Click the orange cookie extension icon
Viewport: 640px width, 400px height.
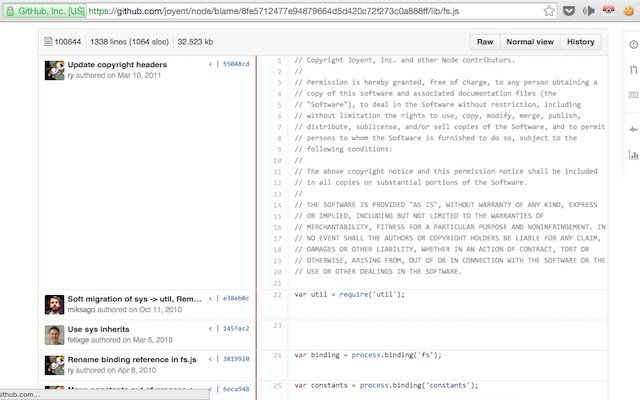pos(629,11)
